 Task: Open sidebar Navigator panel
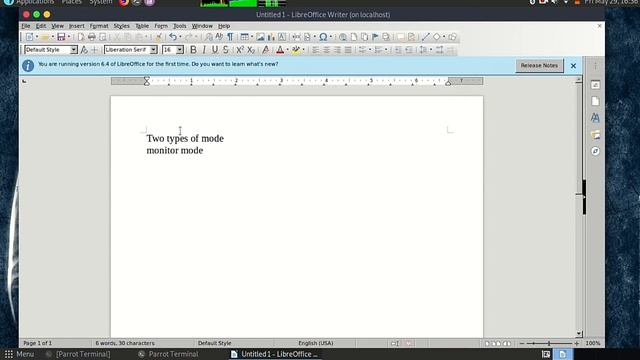596,151
